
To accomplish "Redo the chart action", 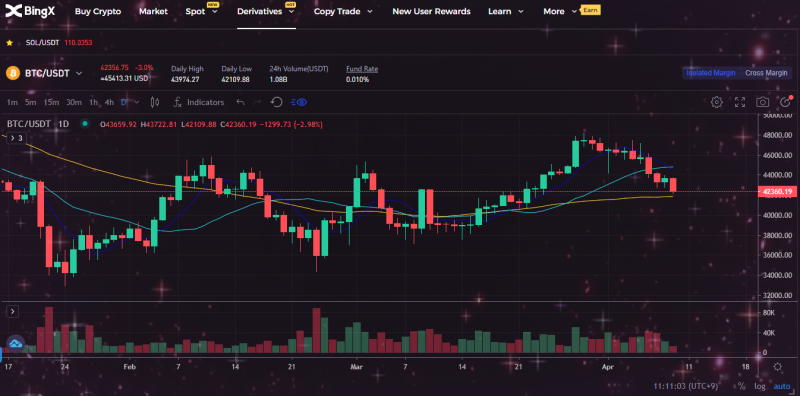I will coord(257,102).
